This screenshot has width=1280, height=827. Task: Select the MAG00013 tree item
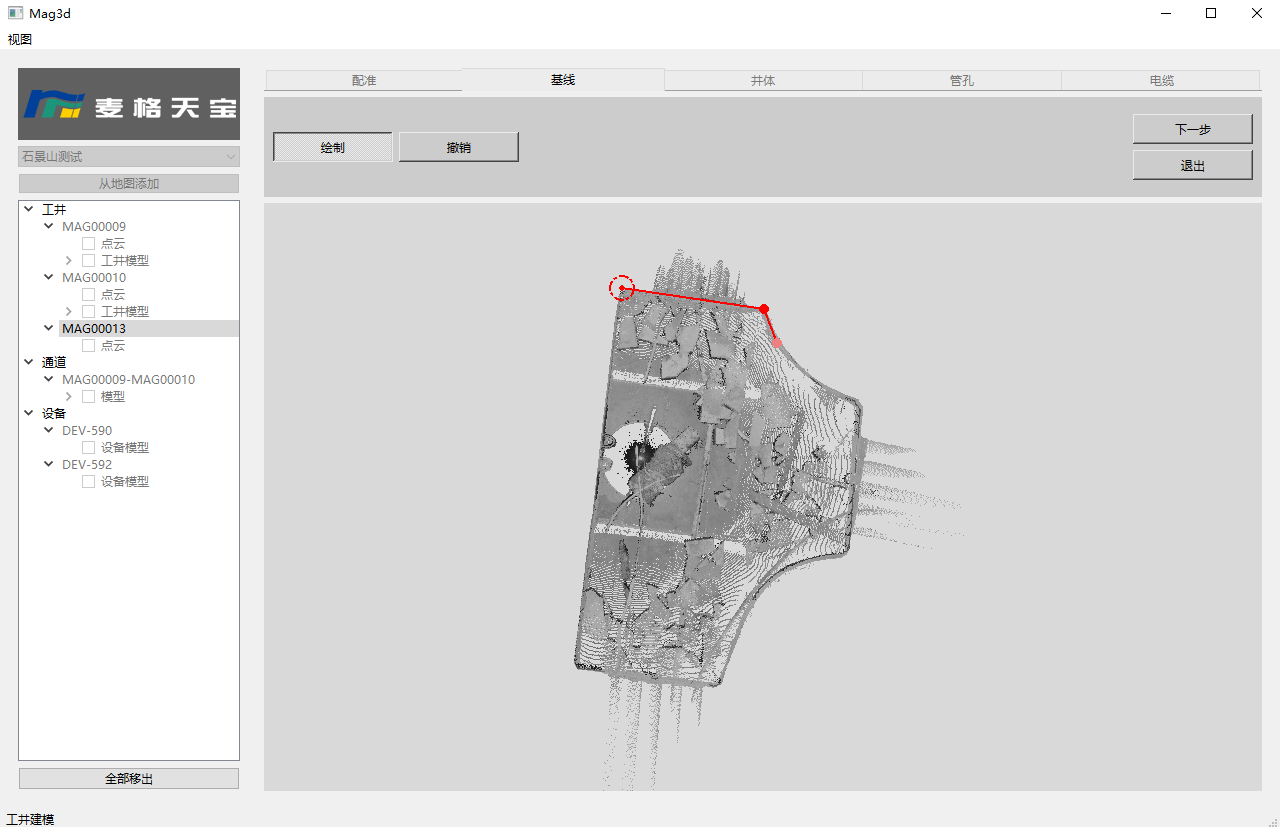[94, 329]
